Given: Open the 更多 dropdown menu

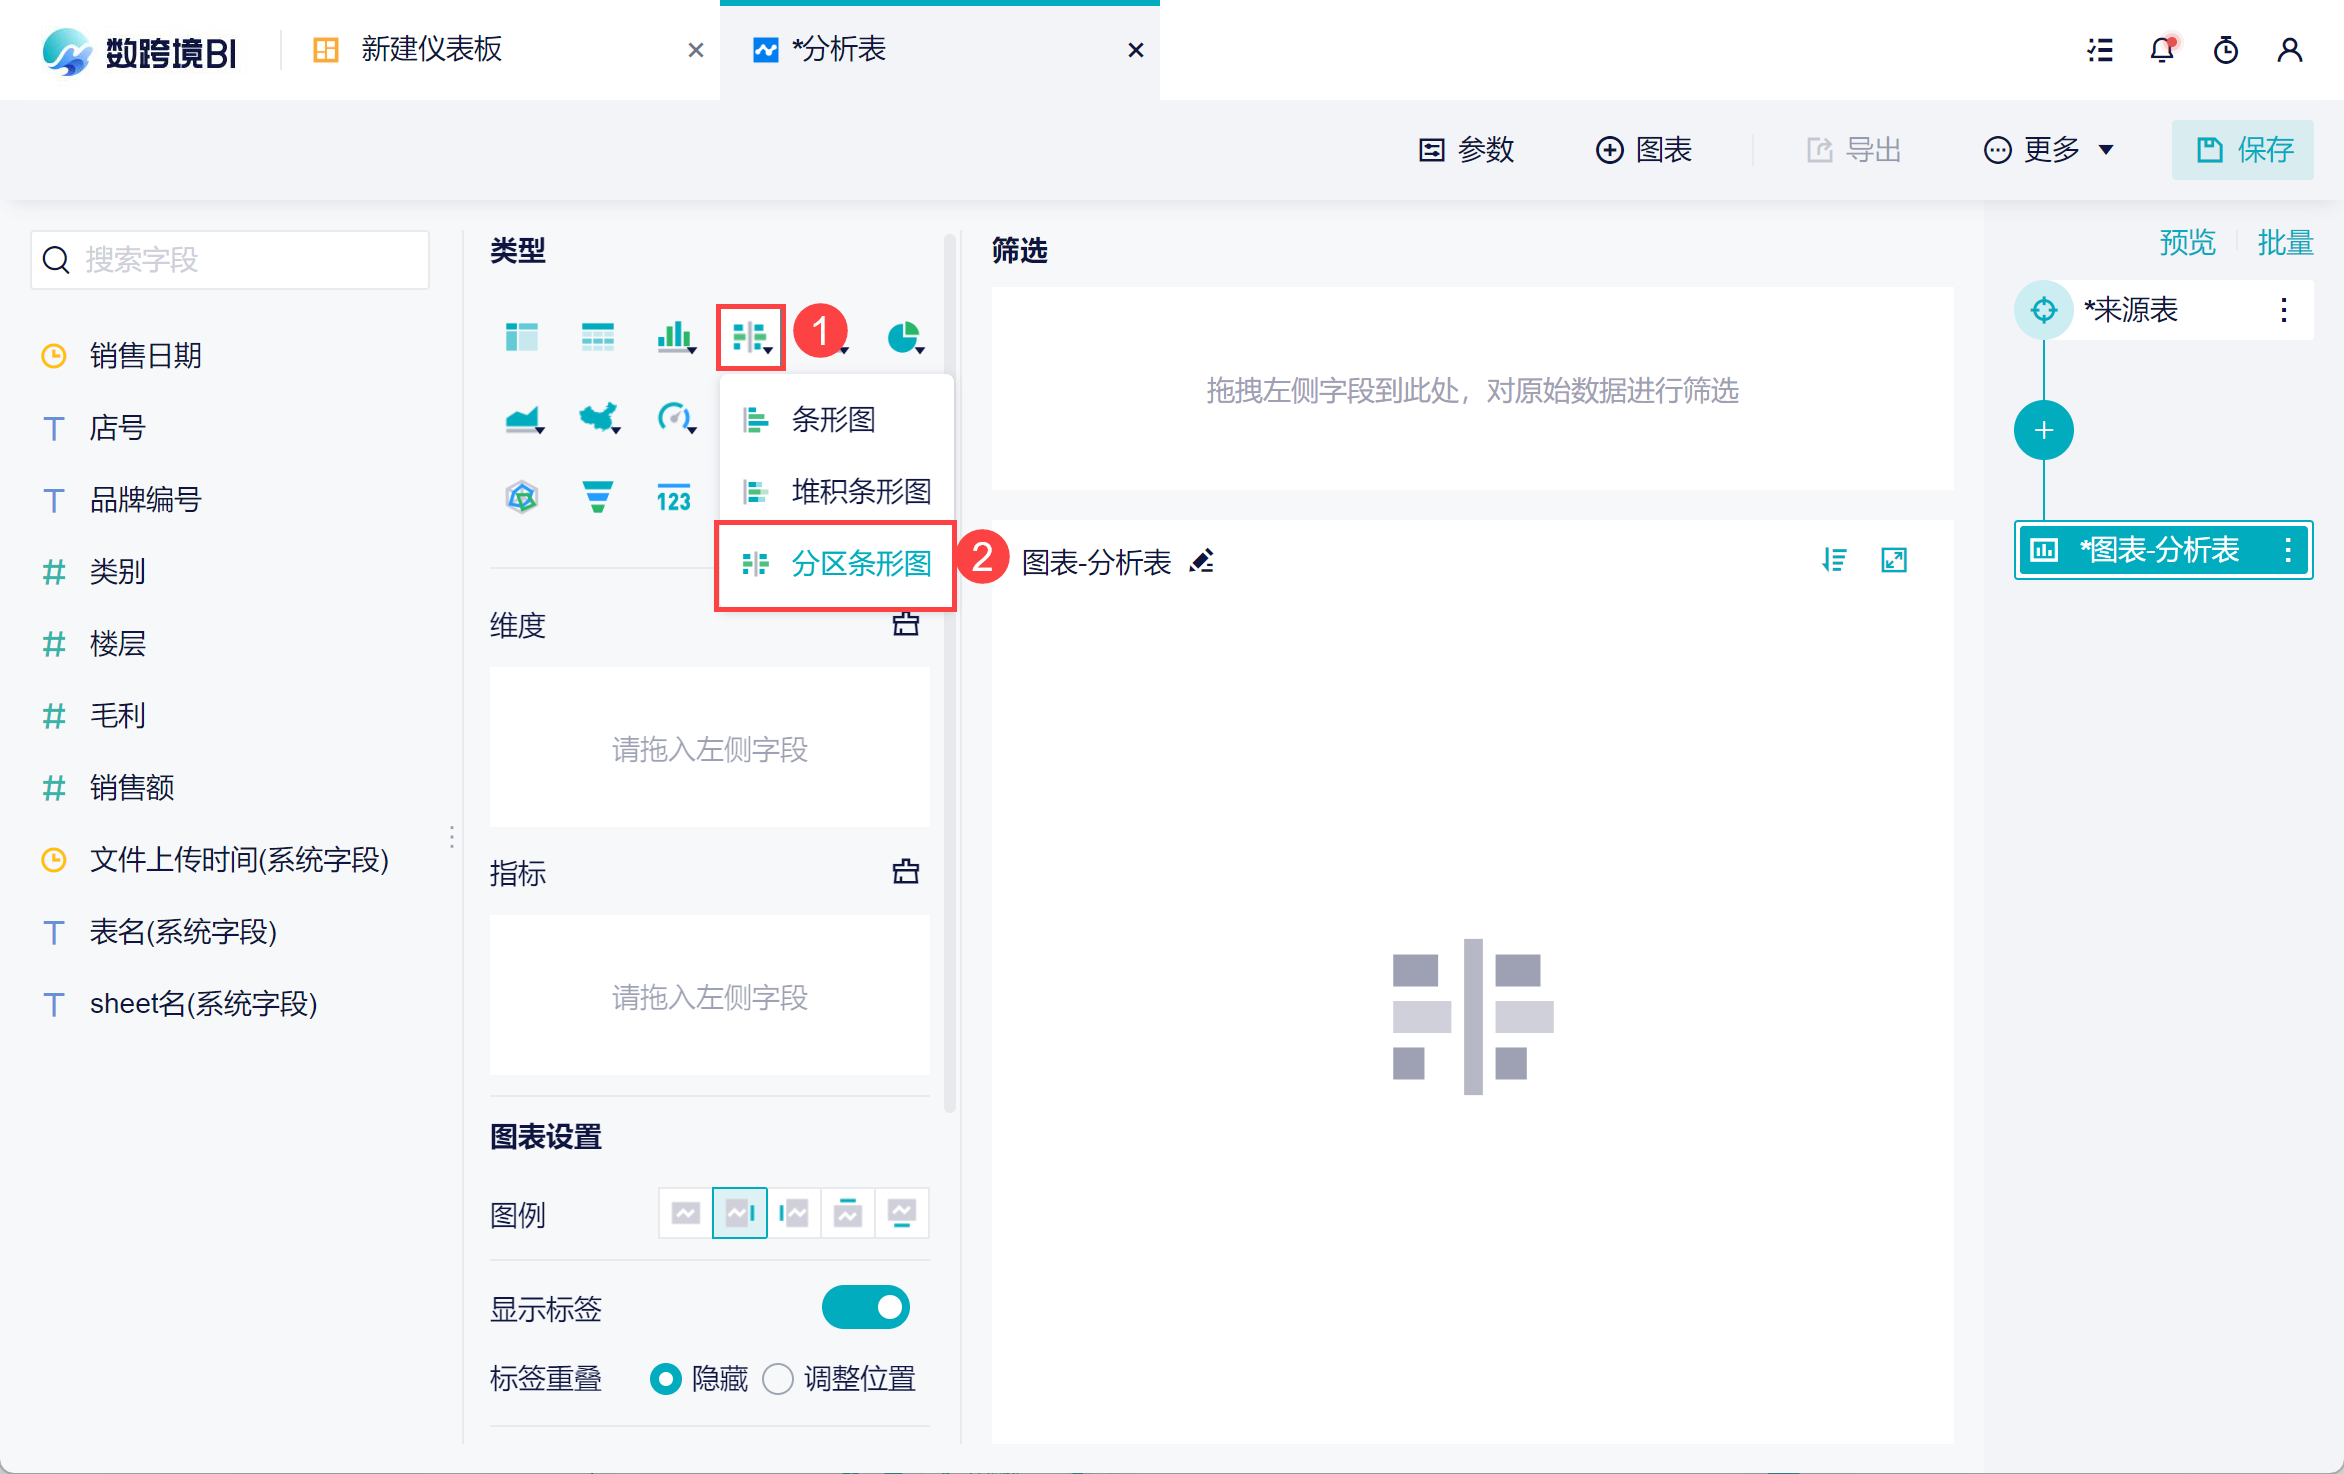Looking at the screenshot, I should tap(2048, 150).
